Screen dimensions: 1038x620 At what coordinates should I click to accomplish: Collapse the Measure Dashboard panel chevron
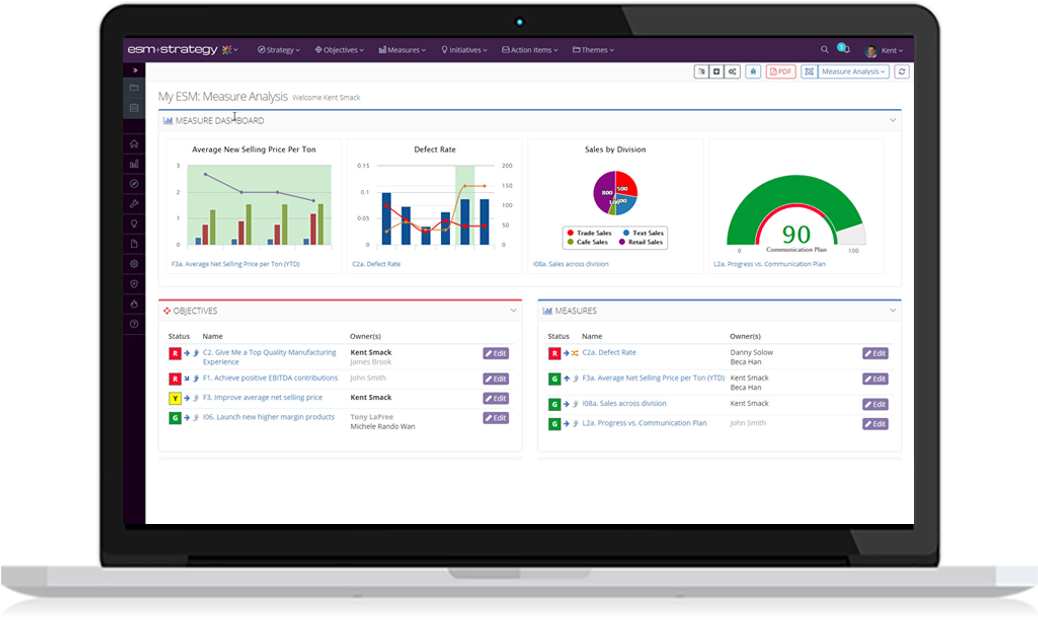coord(894,119)
